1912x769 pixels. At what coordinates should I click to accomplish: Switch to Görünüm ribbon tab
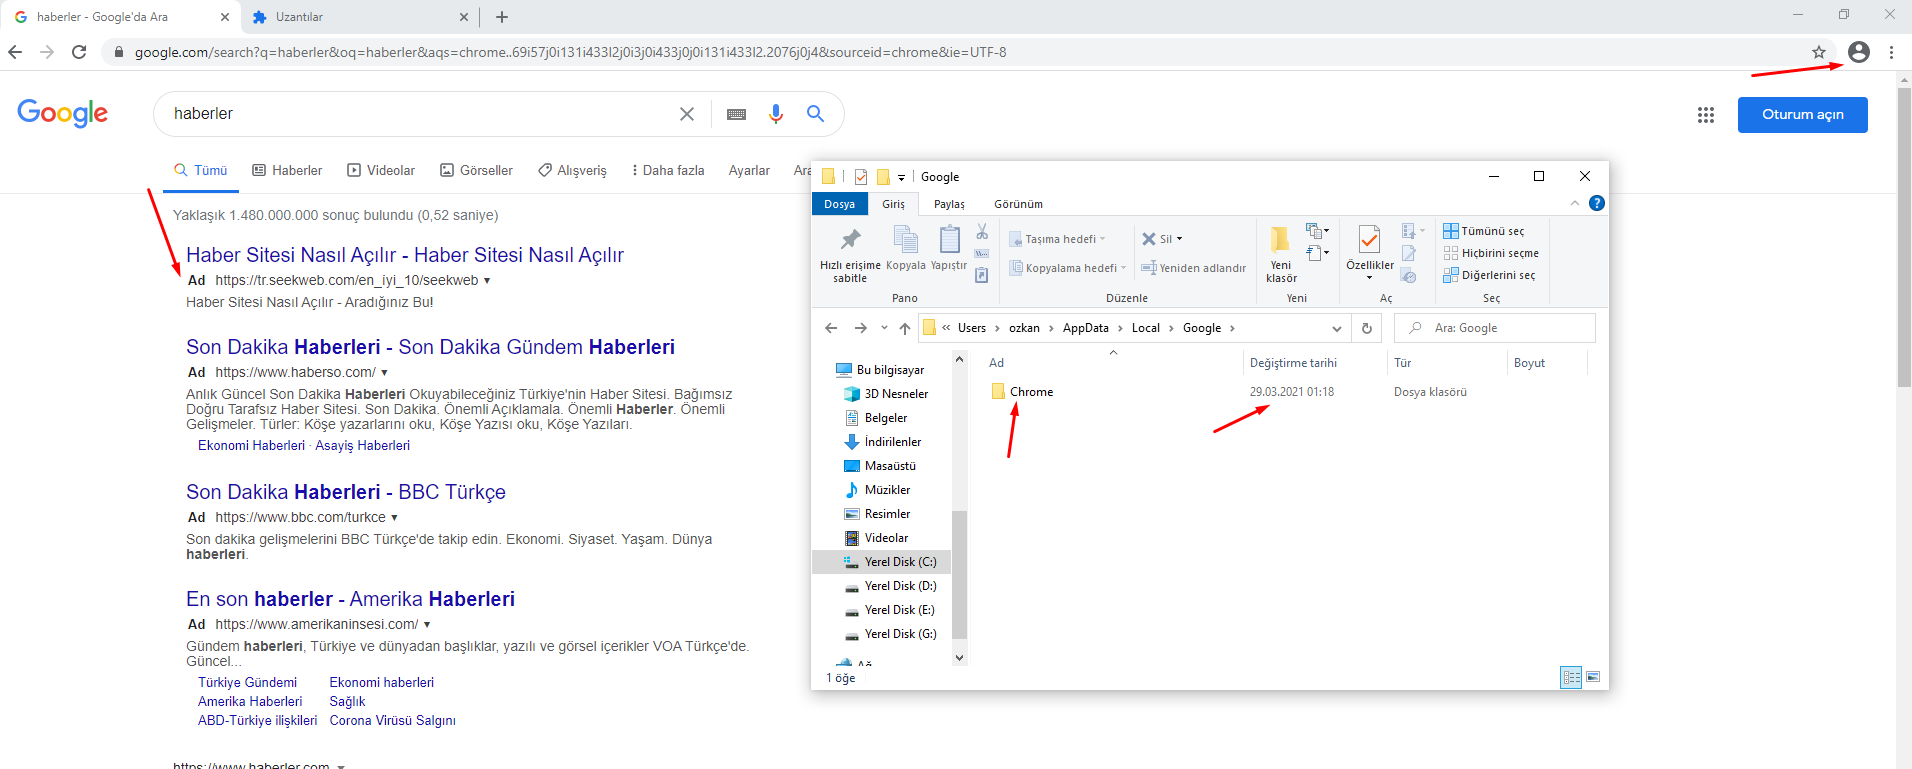point(1018,204)
